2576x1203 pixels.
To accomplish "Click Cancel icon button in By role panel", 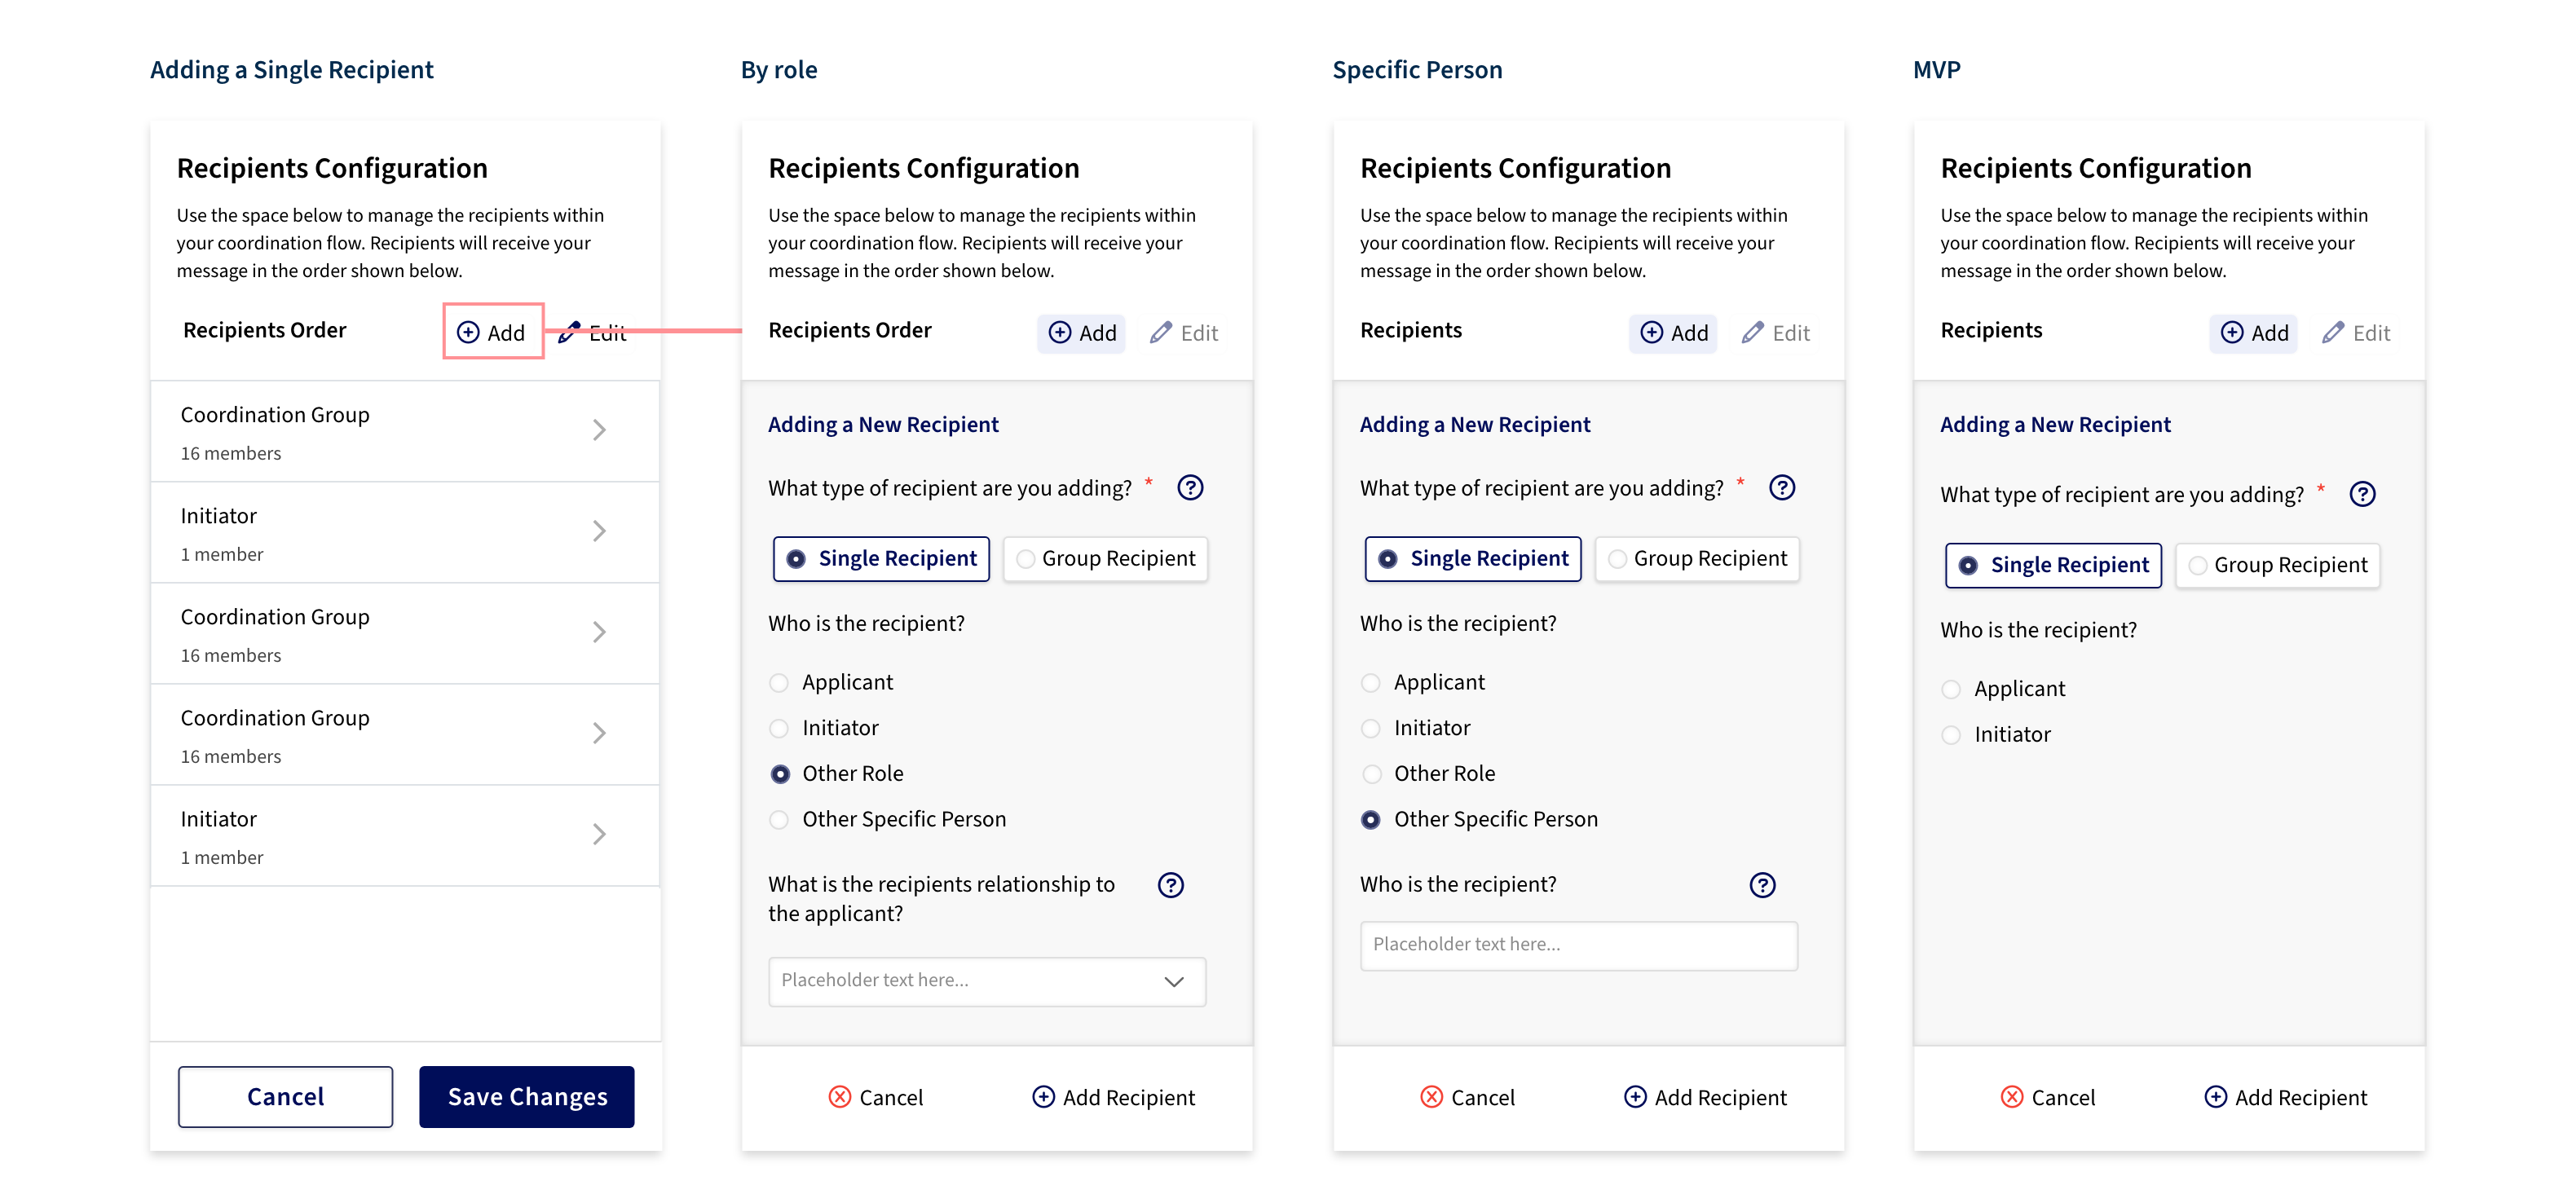I will click(876, 1097).
